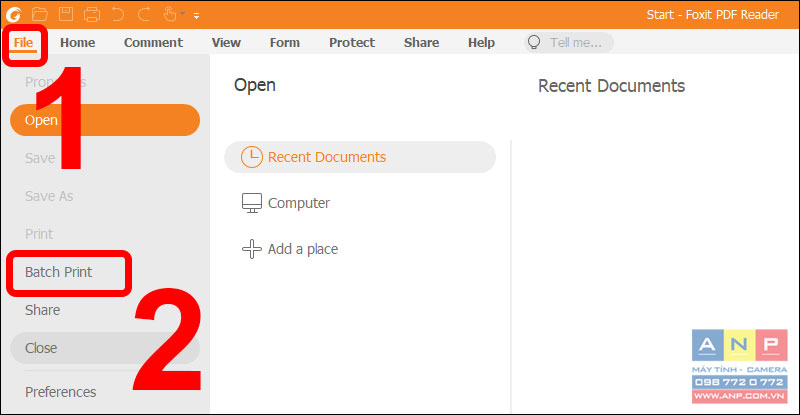The height and width of the screenshot is (415, 800).
Task: Click the Redo arrow icon
Action: click(x=144, y=14)
